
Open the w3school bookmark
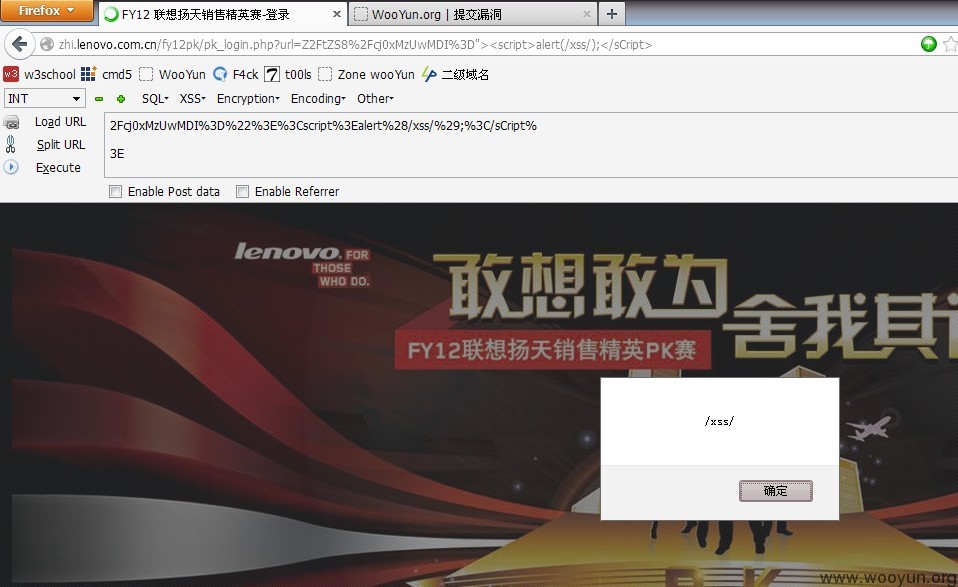(40, 75)
